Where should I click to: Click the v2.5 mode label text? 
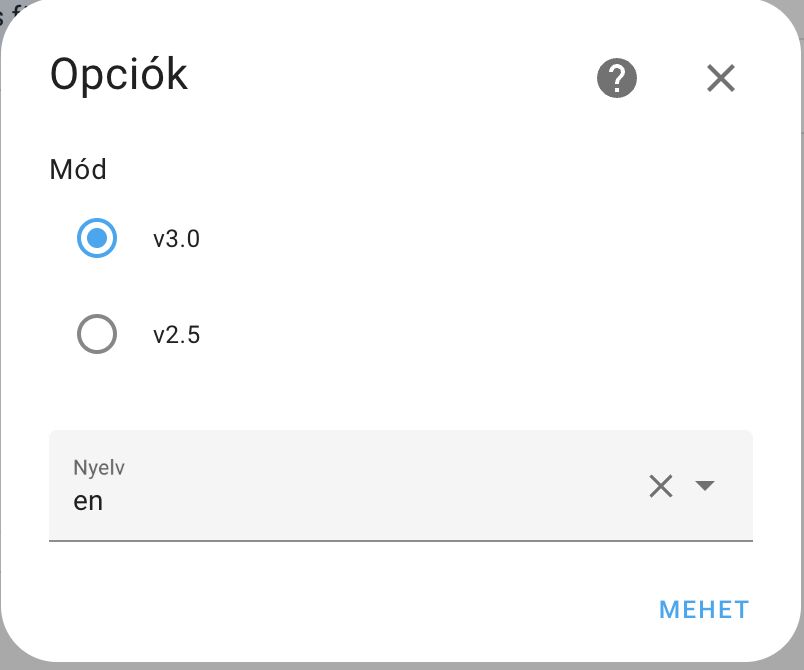coord(176,335)
